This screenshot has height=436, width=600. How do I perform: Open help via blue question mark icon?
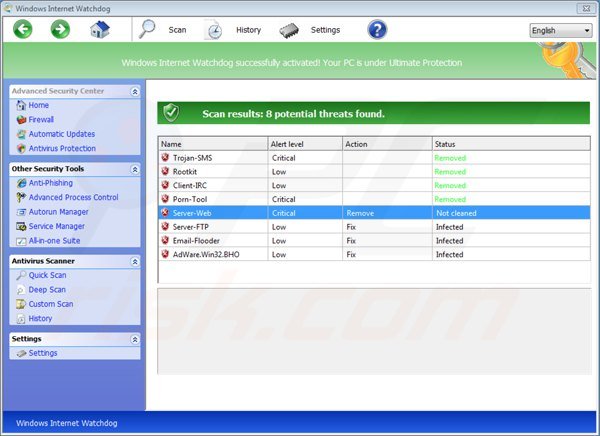click(377, 29)
